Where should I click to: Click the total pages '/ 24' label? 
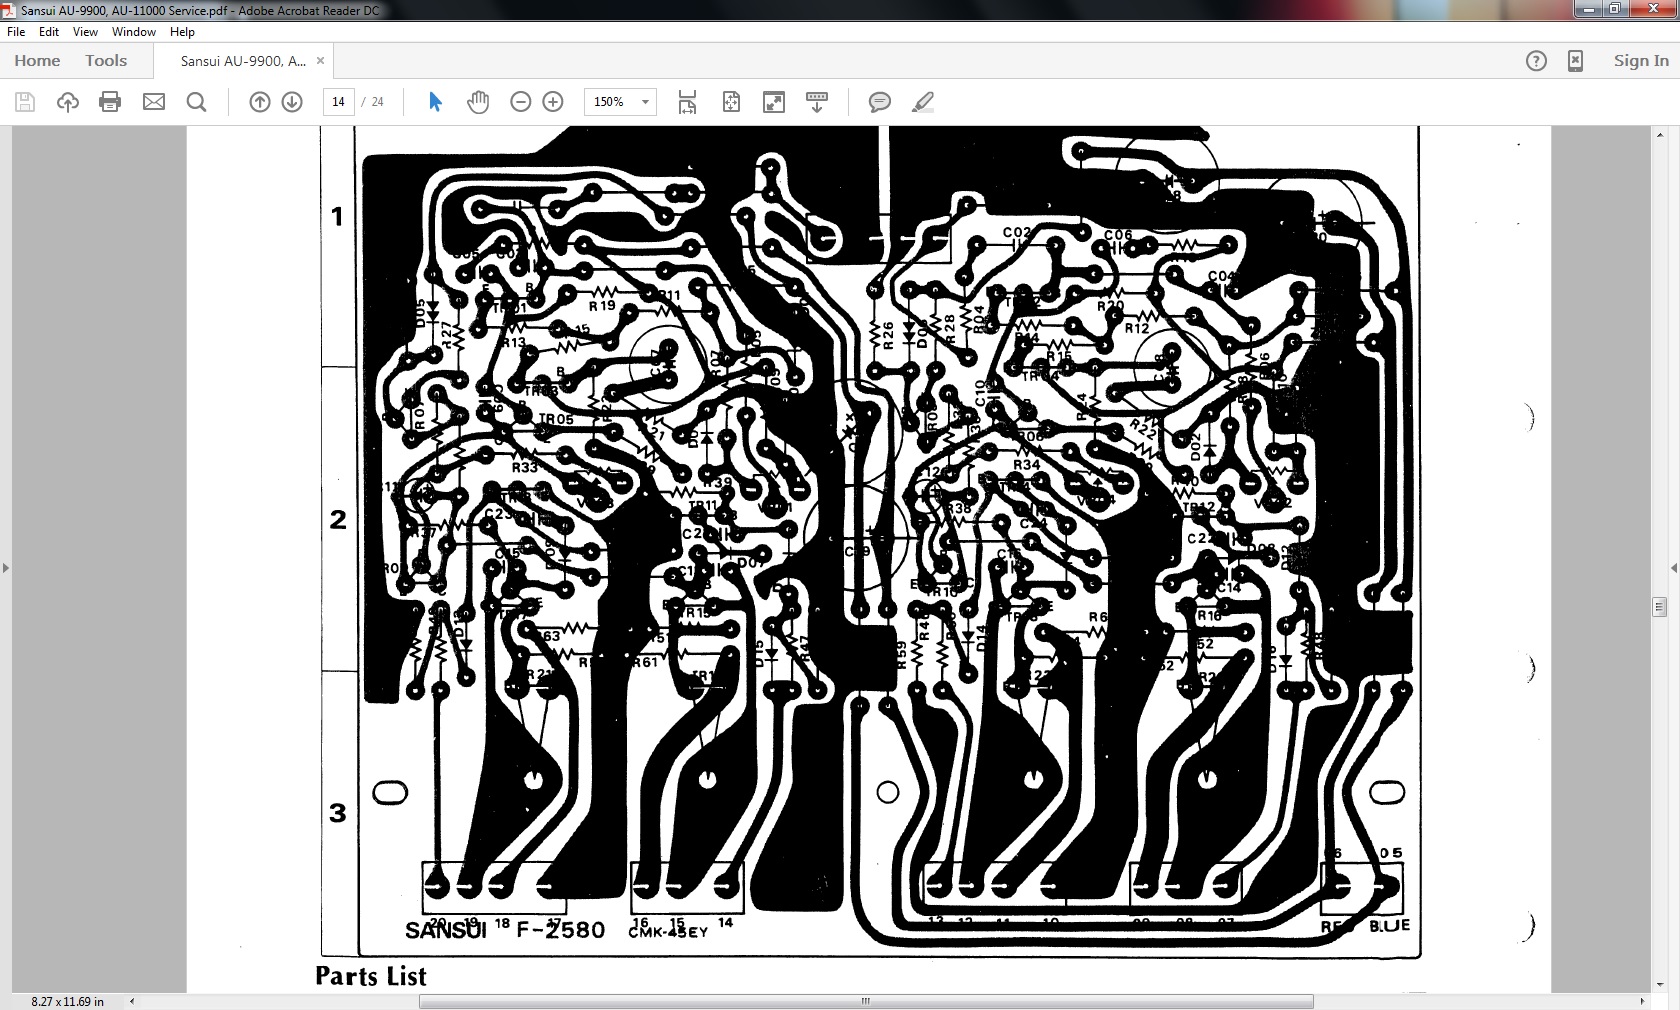(375, 102)
